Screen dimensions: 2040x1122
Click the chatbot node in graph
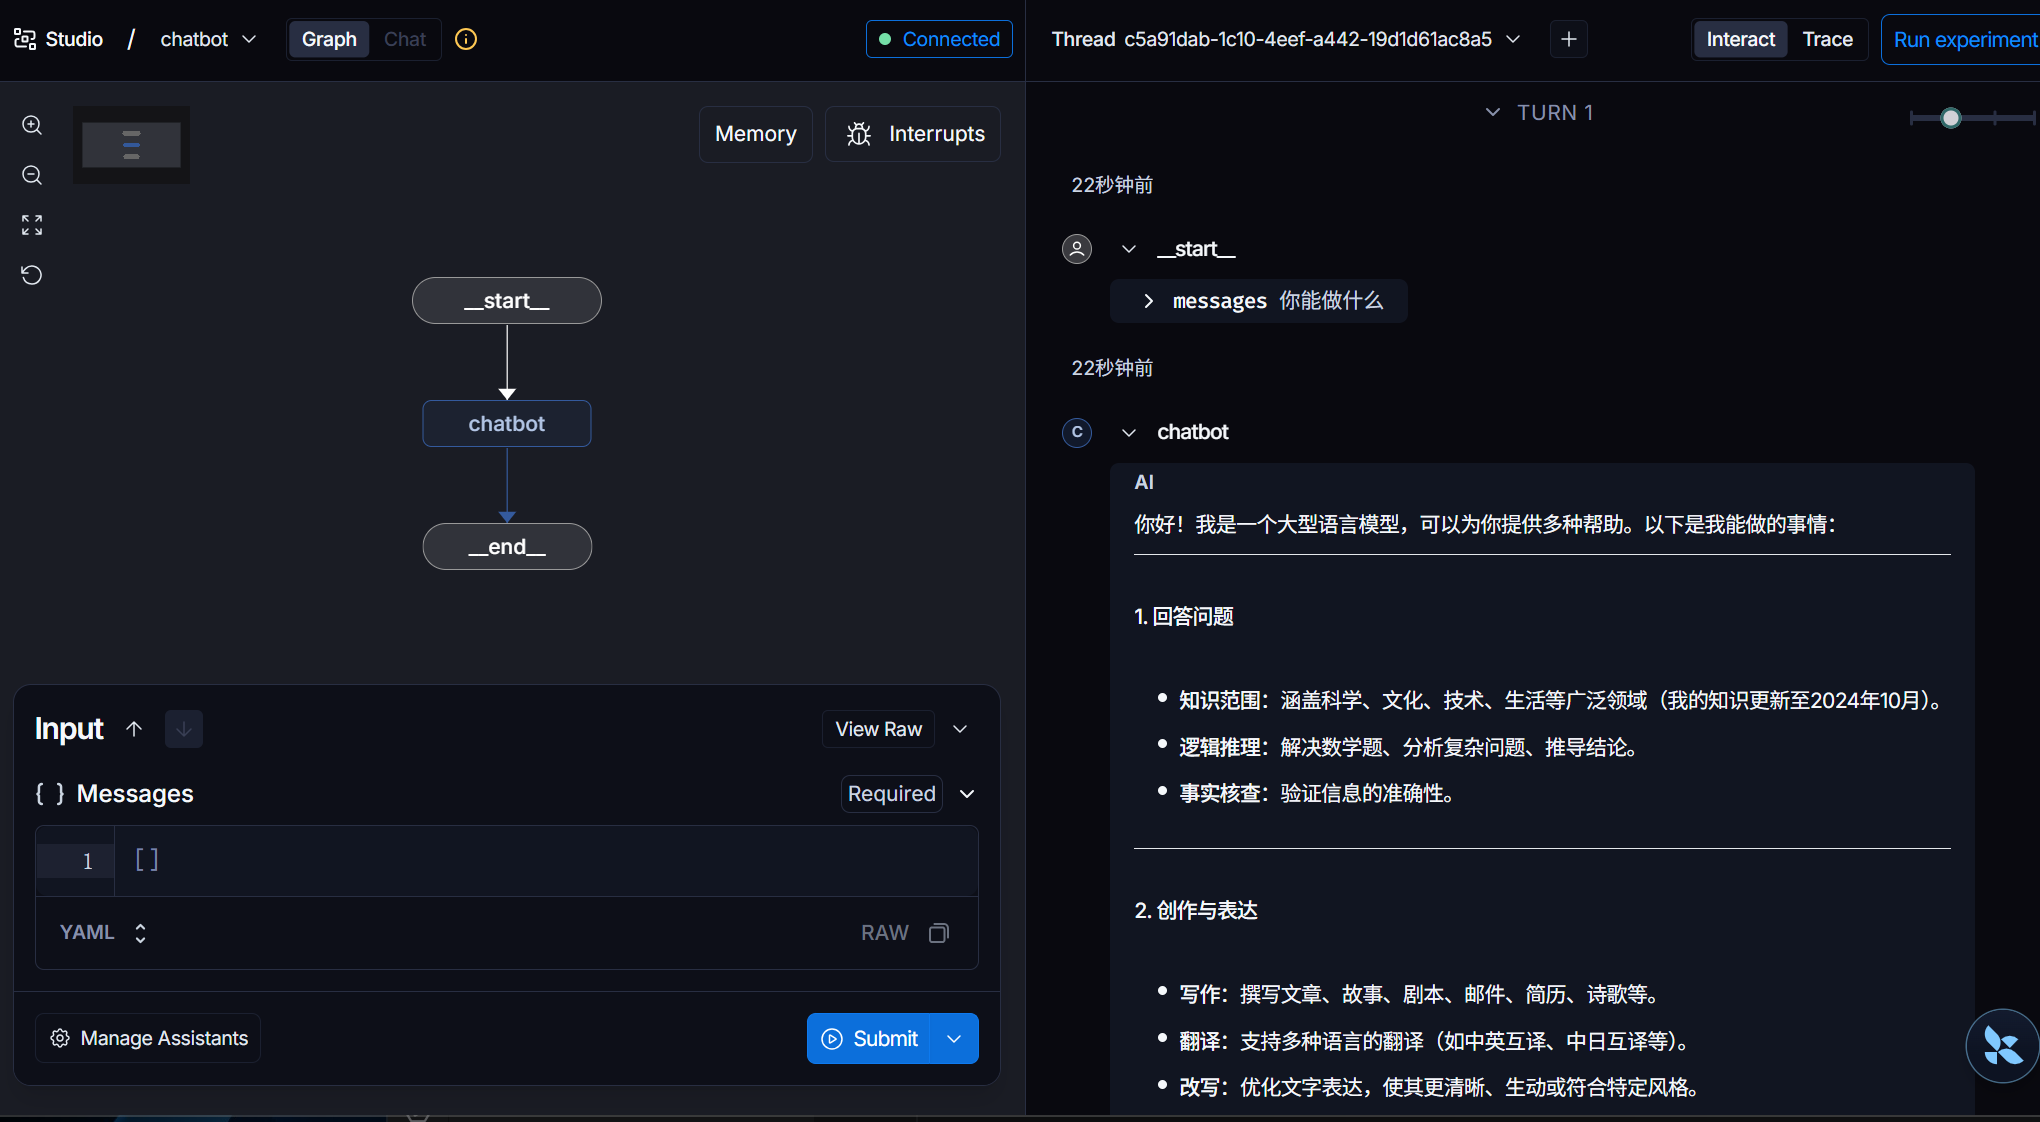507,424
